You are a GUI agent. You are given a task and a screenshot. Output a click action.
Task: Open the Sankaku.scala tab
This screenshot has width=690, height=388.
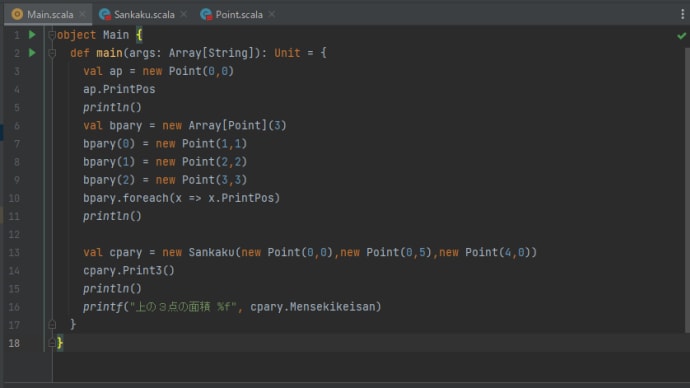pos(144,15)
